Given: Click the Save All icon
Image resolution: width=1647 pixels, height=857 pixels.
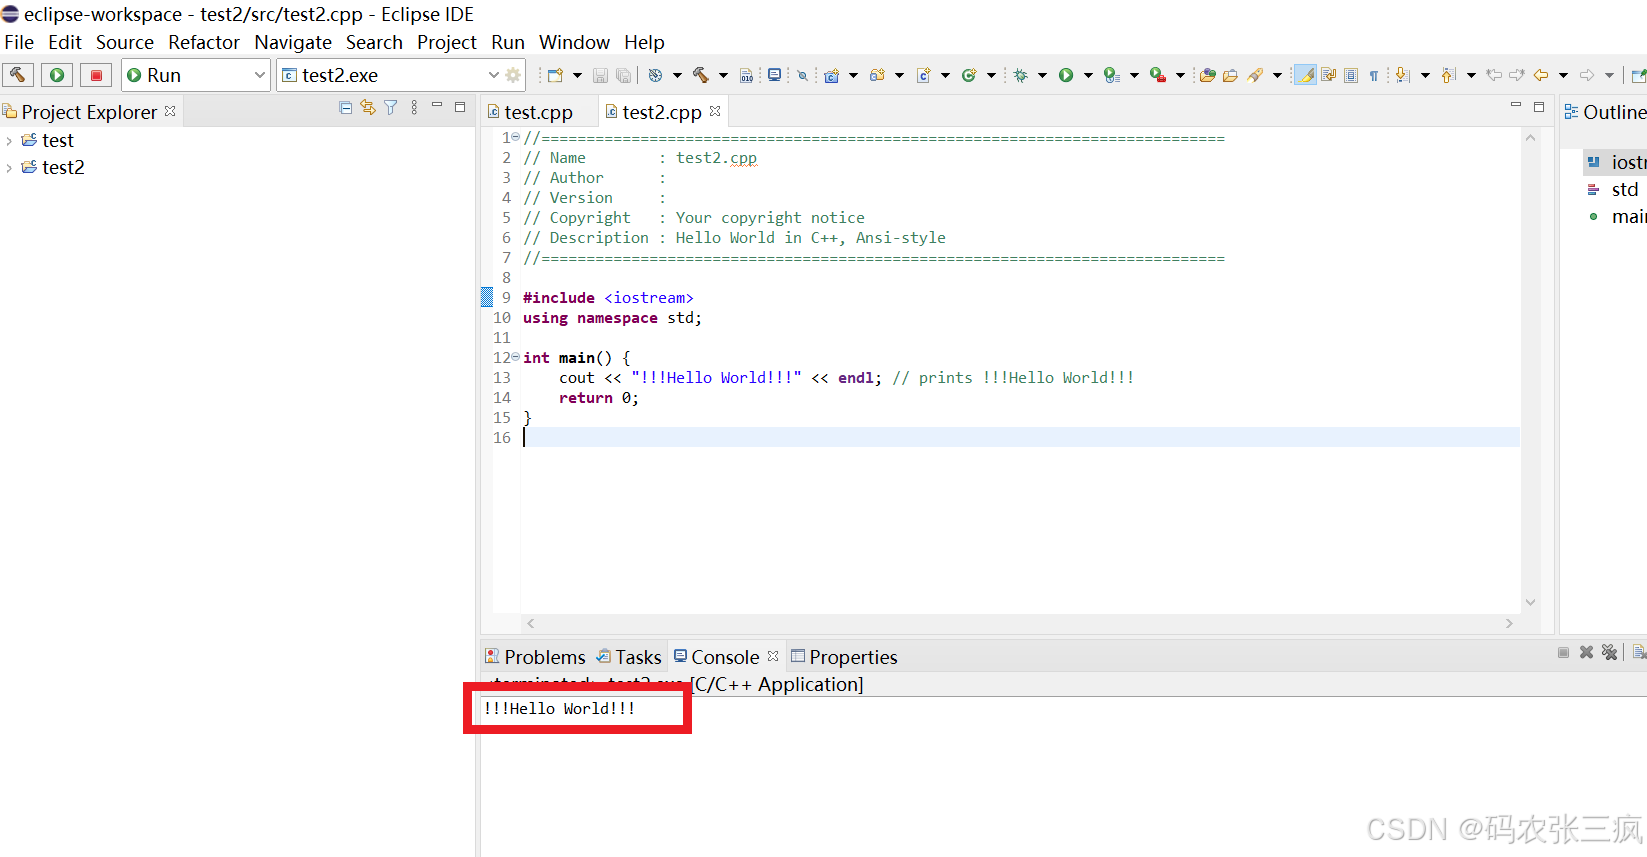Looking at the screenshot, I should coord(624,75).
